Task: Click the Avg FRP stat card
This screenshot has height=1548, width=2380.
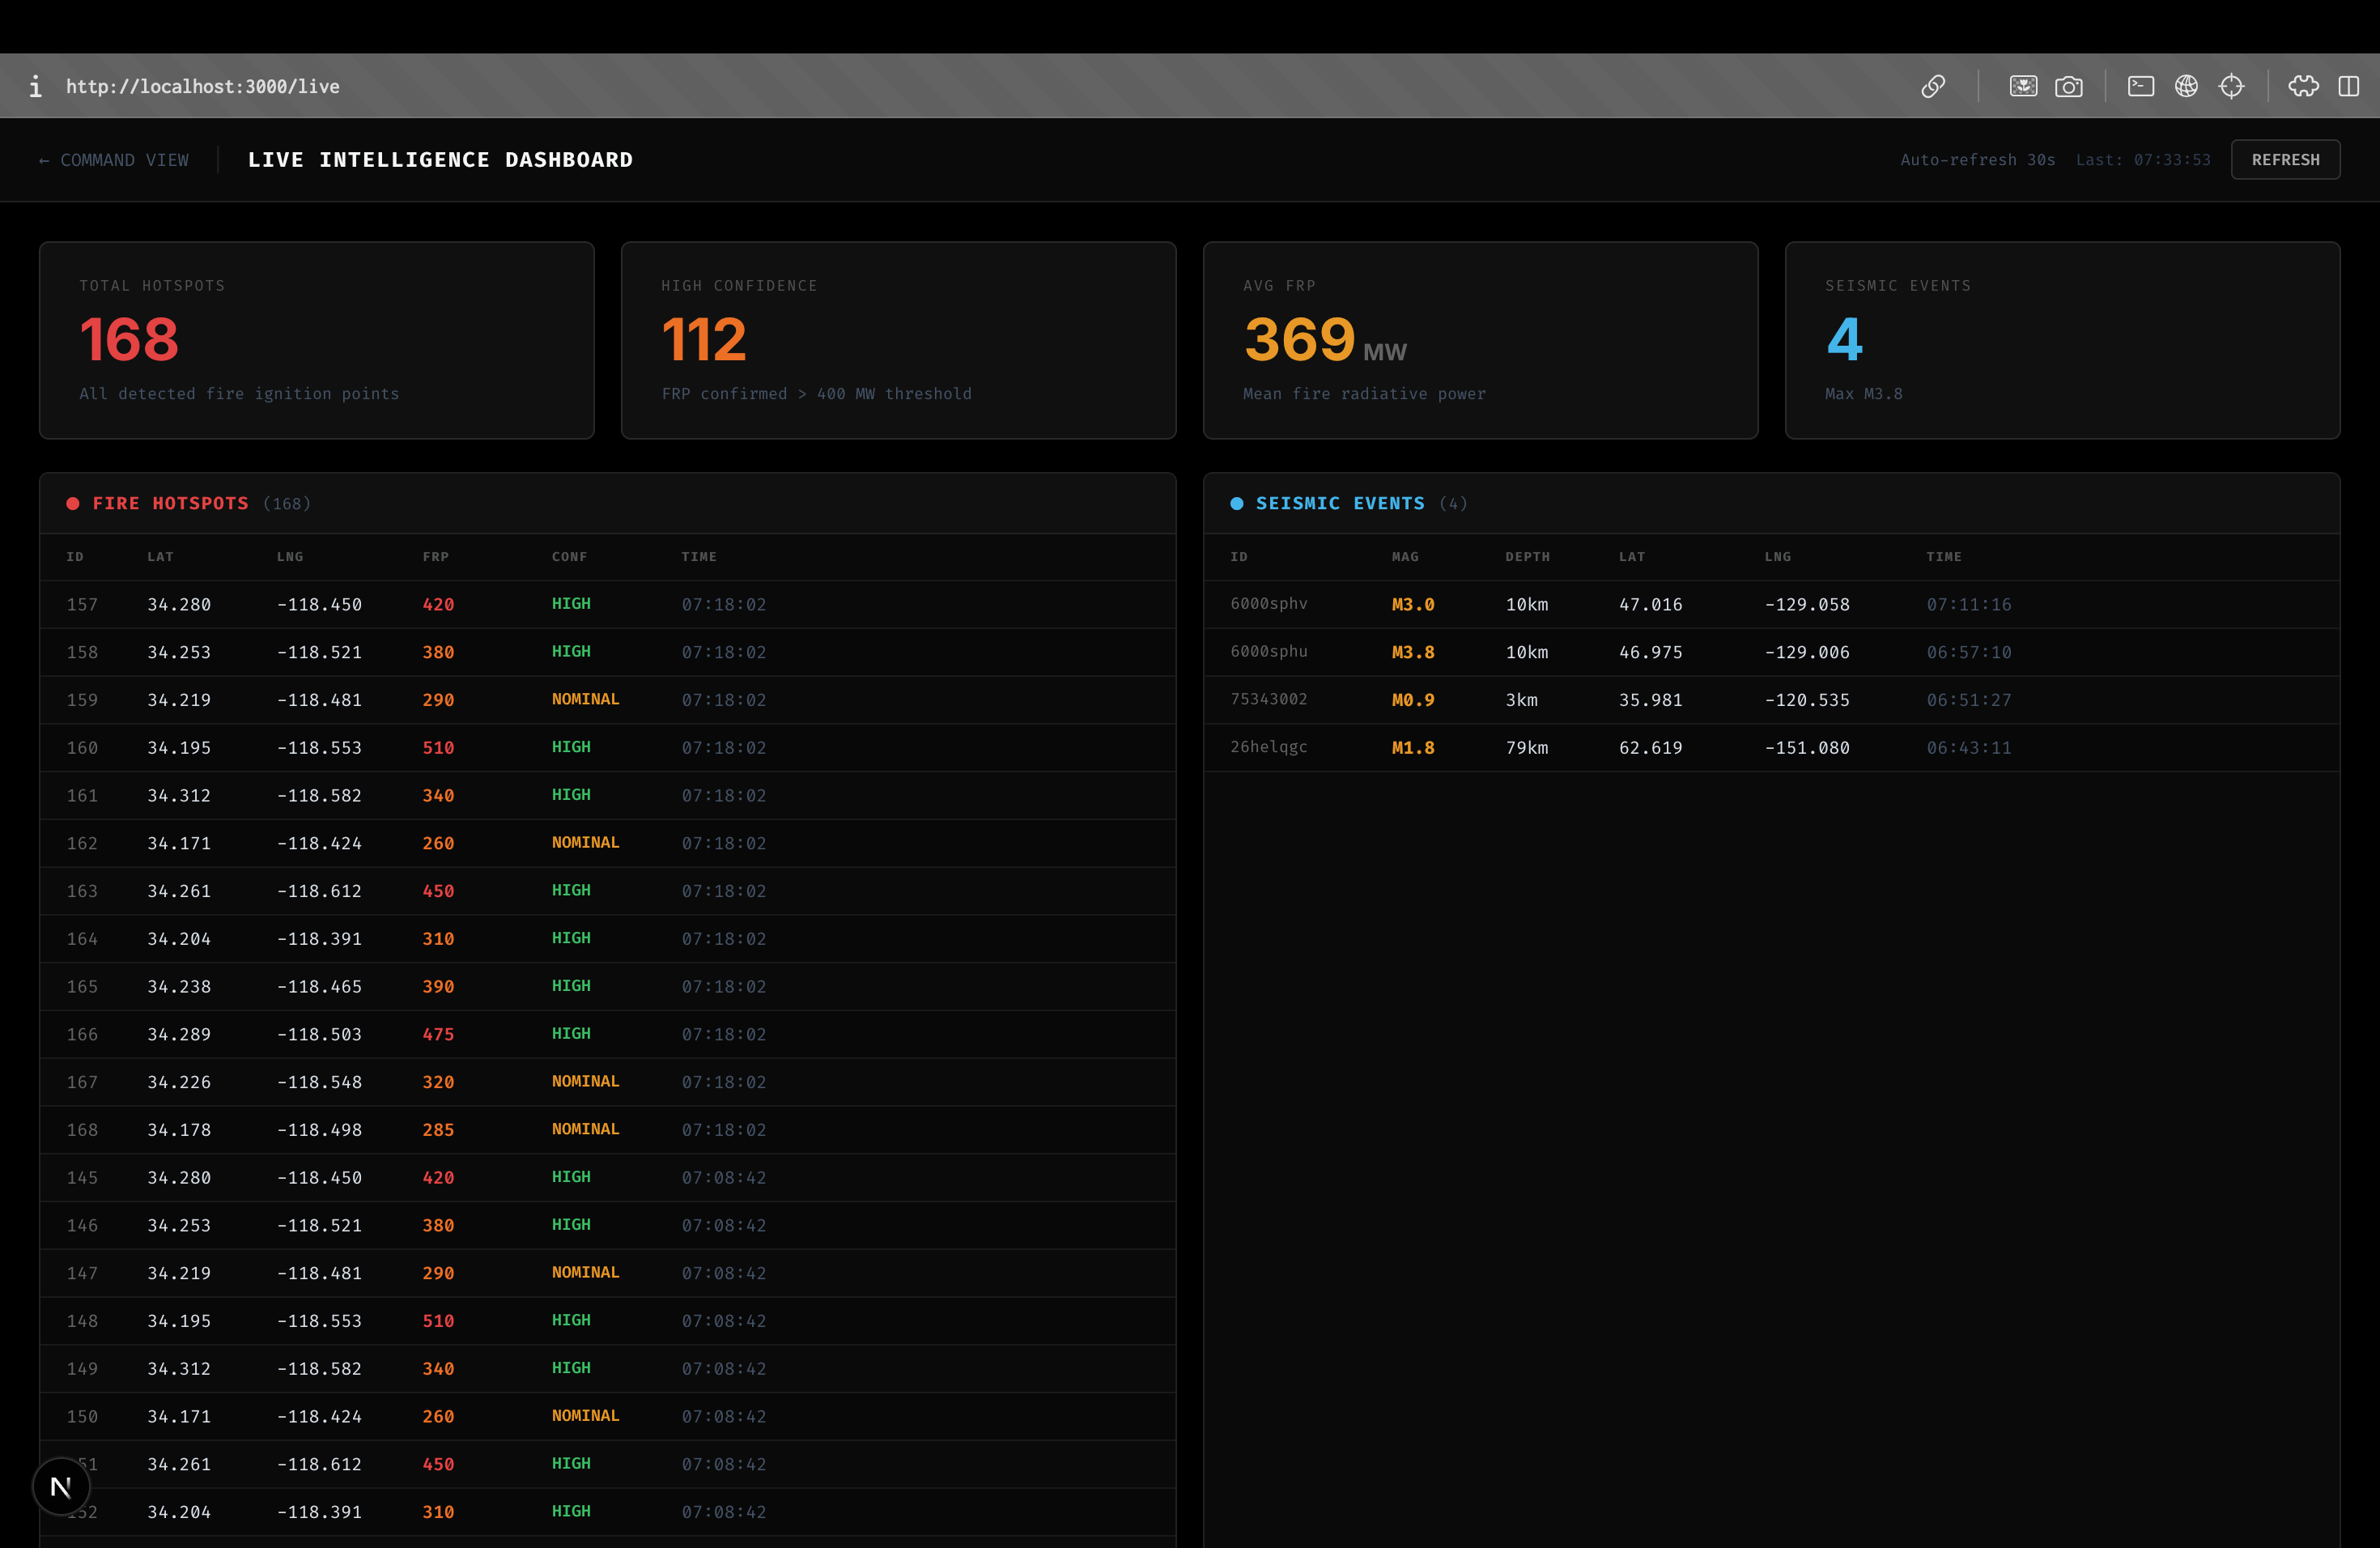Action: click(x=1479, y=340)
